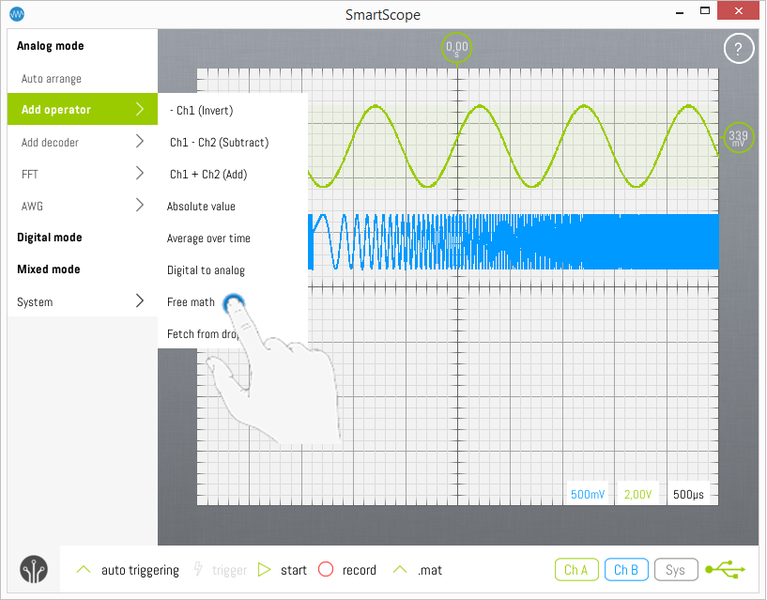The width and height of the screenshot is (767, 600).
Task: Click the SmartScope logo in title bar
Action: tap(17, 15)
